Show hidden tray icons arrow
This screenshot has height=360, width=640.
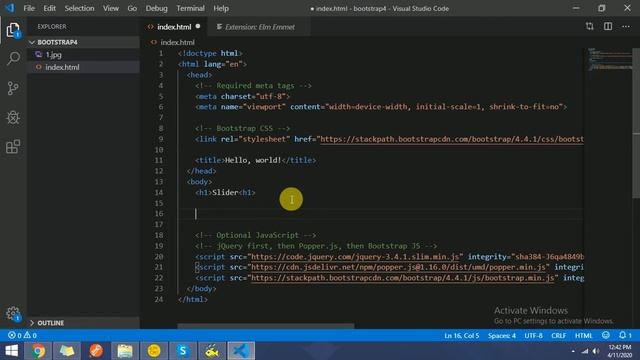click(573, 351)
